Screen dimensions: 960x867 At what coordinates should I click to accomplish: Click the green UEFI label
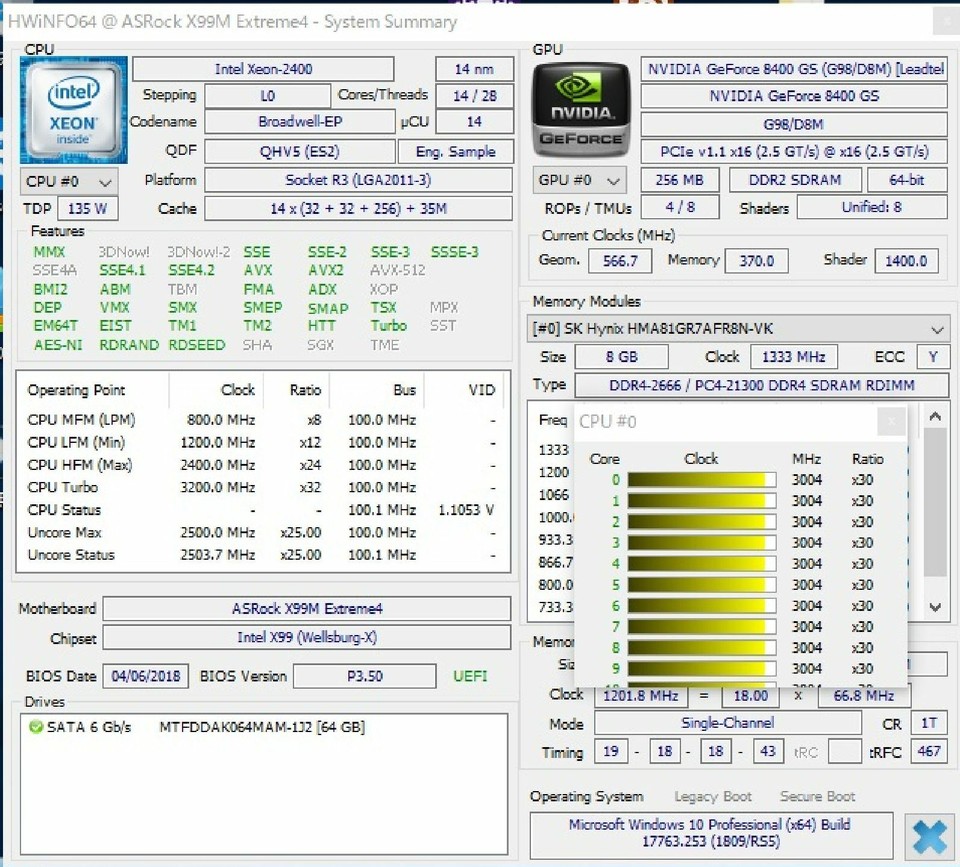470,676
